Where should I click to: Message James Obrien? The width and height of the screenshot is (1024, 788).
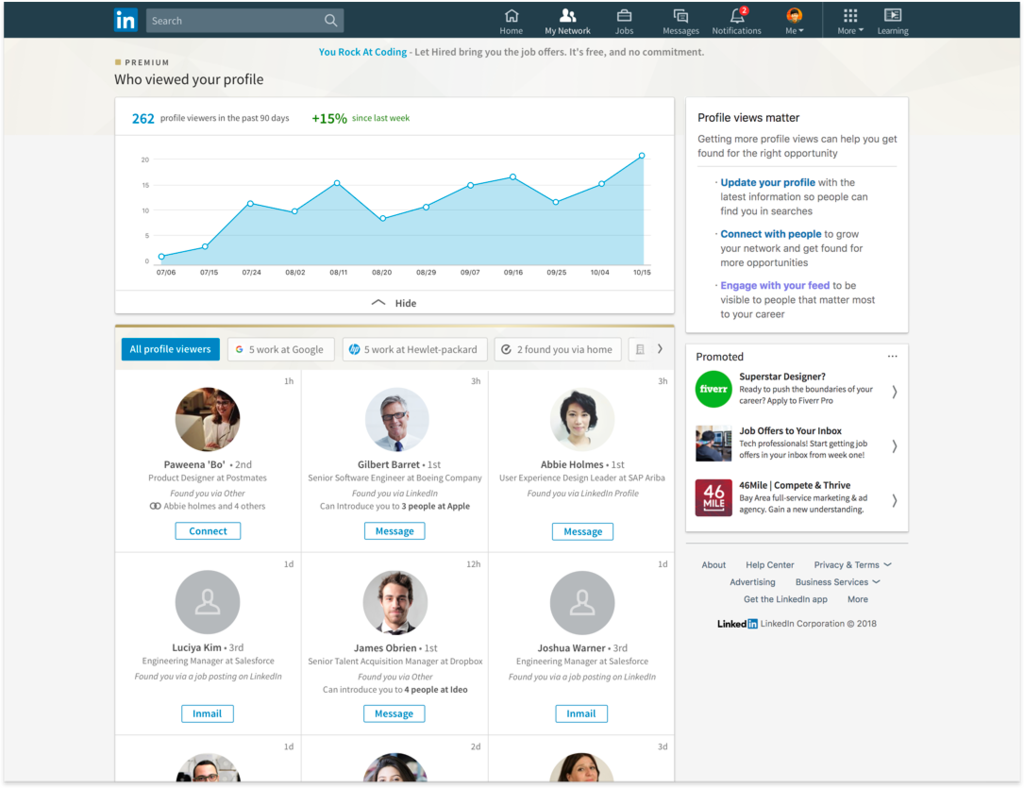(x=394, y=714)
